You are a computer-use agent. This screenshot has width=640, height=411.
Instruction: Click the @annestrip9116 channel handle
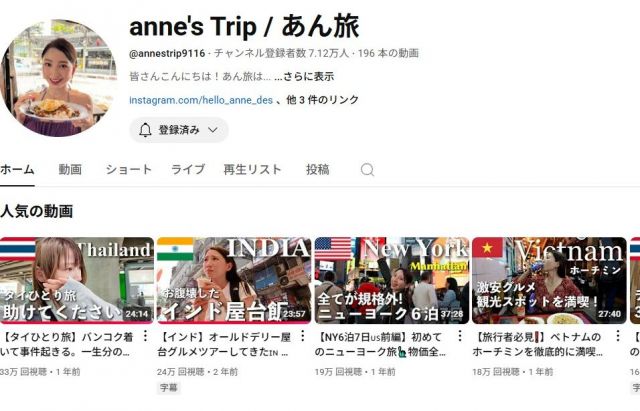[x=167, y=53]
